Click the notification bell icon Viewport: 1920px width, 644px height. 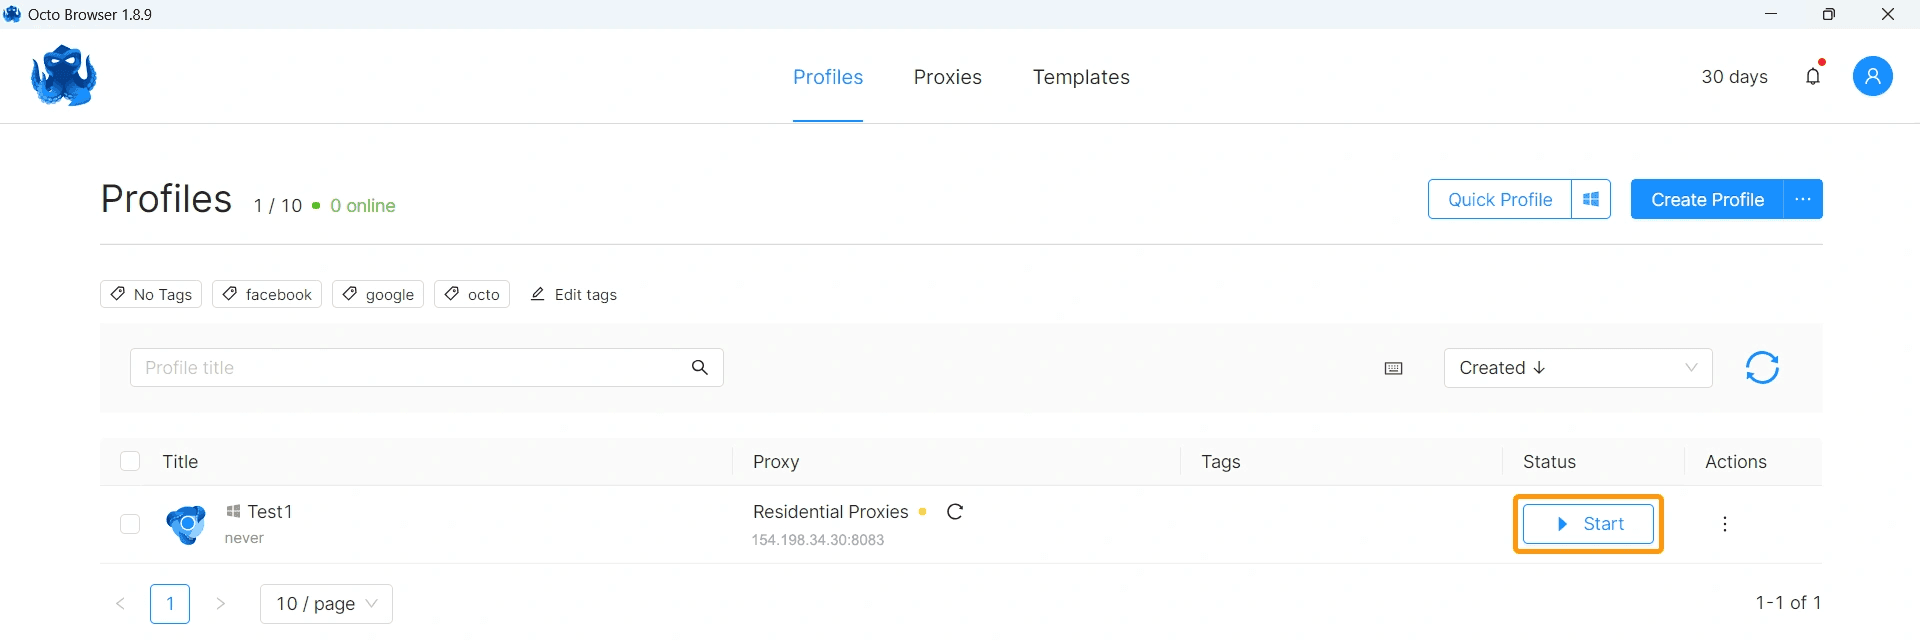tap(1813, 77)
